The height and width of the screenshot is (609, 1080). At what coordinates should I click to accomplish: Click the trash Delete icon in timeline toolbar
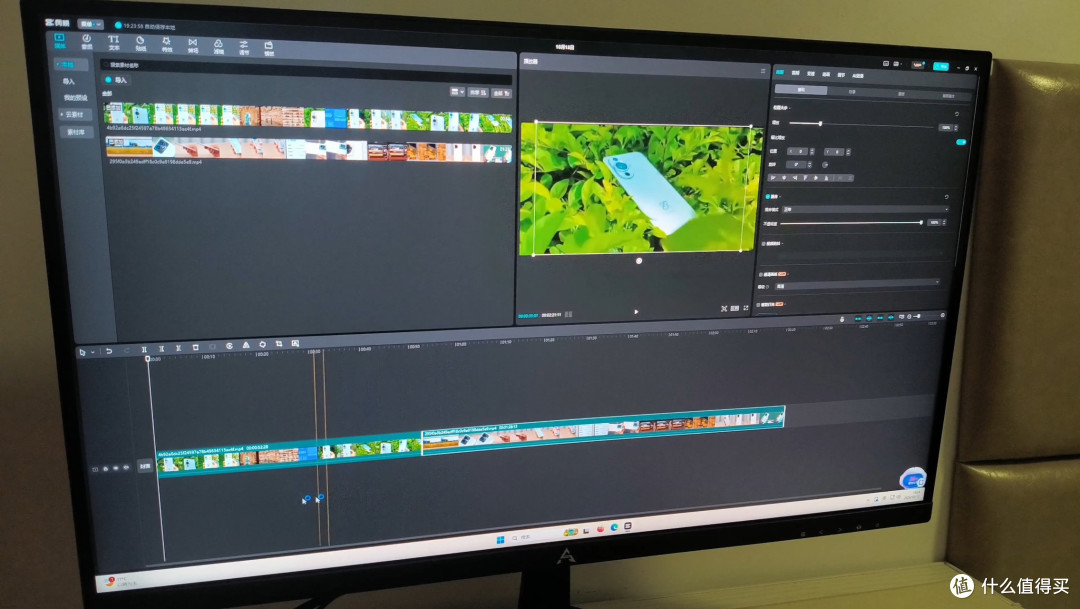point(196,348)
